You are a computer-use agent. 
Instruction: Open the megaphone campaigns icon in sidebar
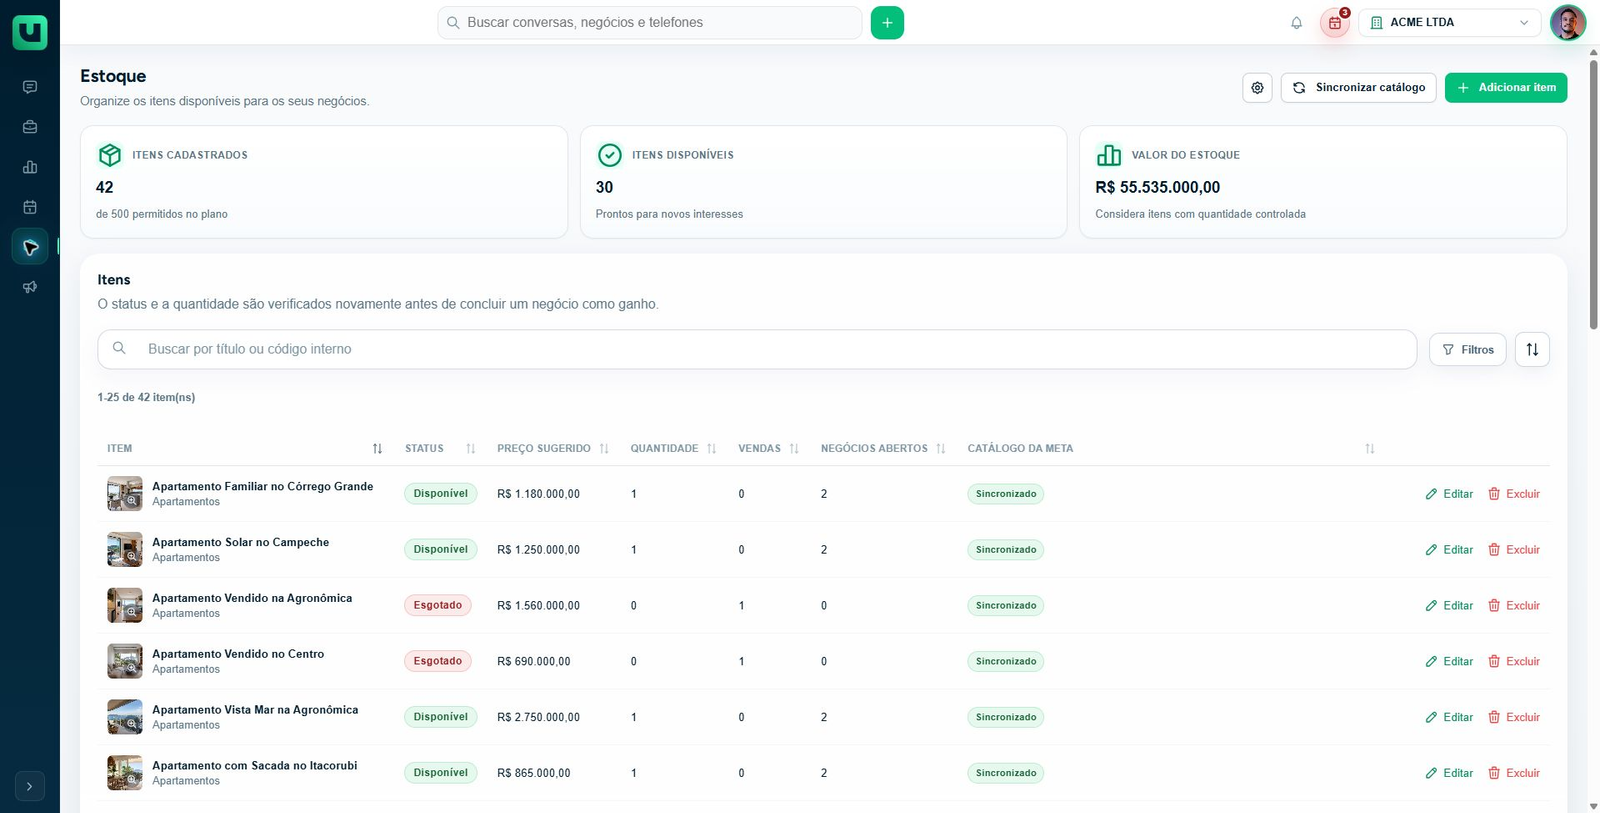coord(30,287)
